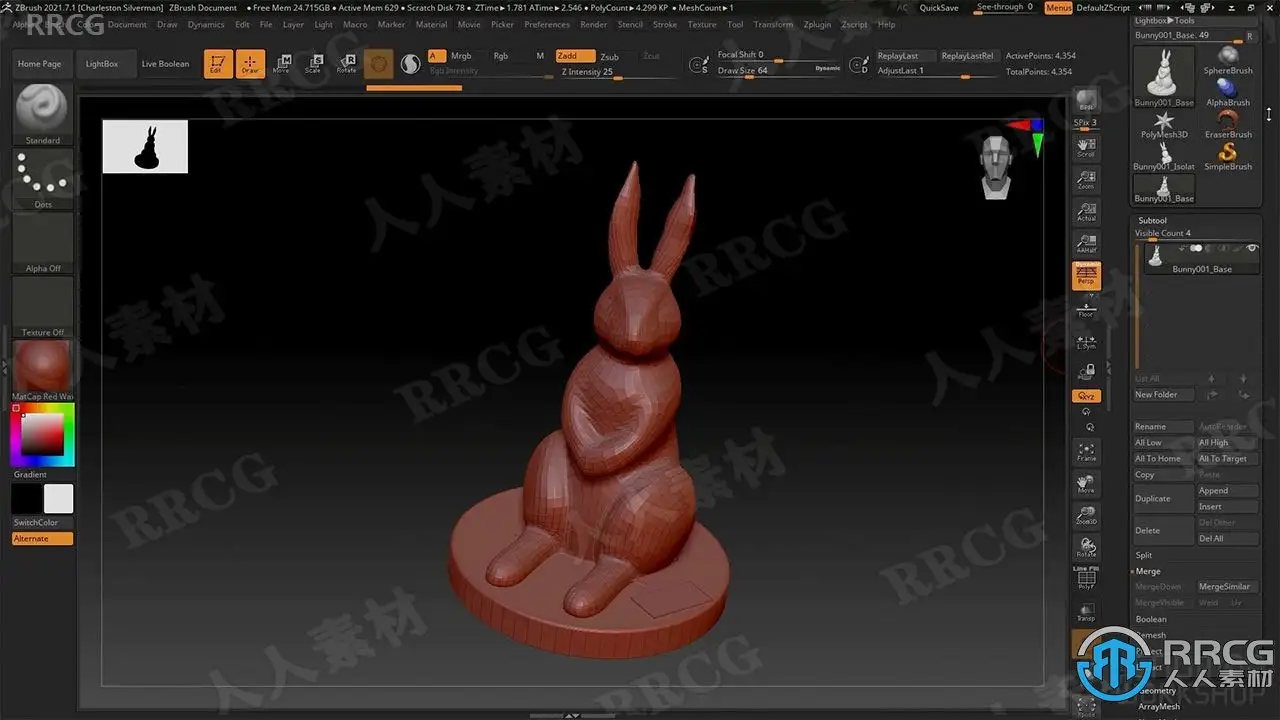Expand the Split section
This screenshot has width=1280, height=720.
coord(1144,555)
